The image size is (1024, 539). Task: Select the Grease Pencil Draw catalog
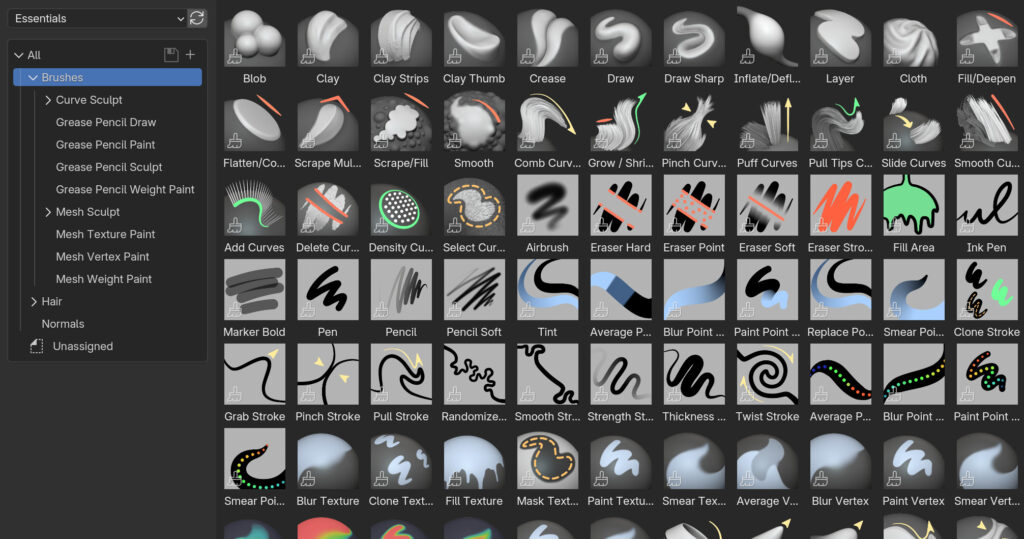106,122
